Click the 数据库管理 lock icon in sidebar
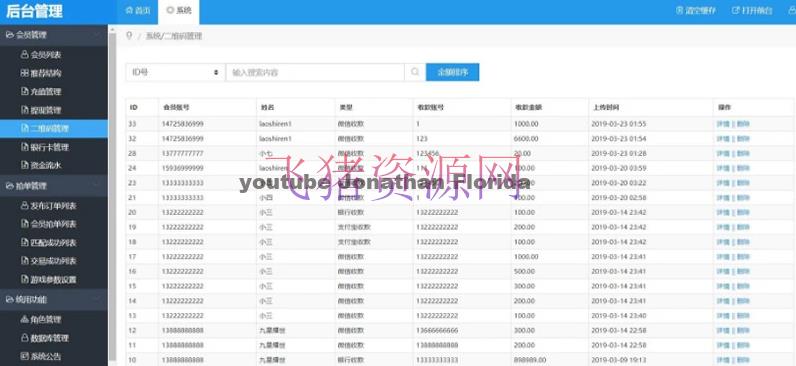 point(24,338)
